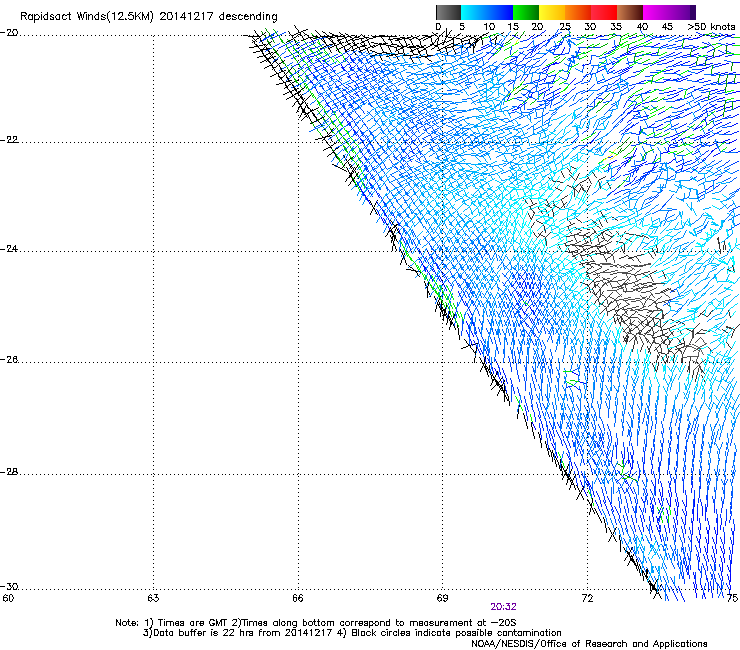Click the '63' longitude axis label
The width and height of the screenshot is (740, 650).
pos(153,598)
